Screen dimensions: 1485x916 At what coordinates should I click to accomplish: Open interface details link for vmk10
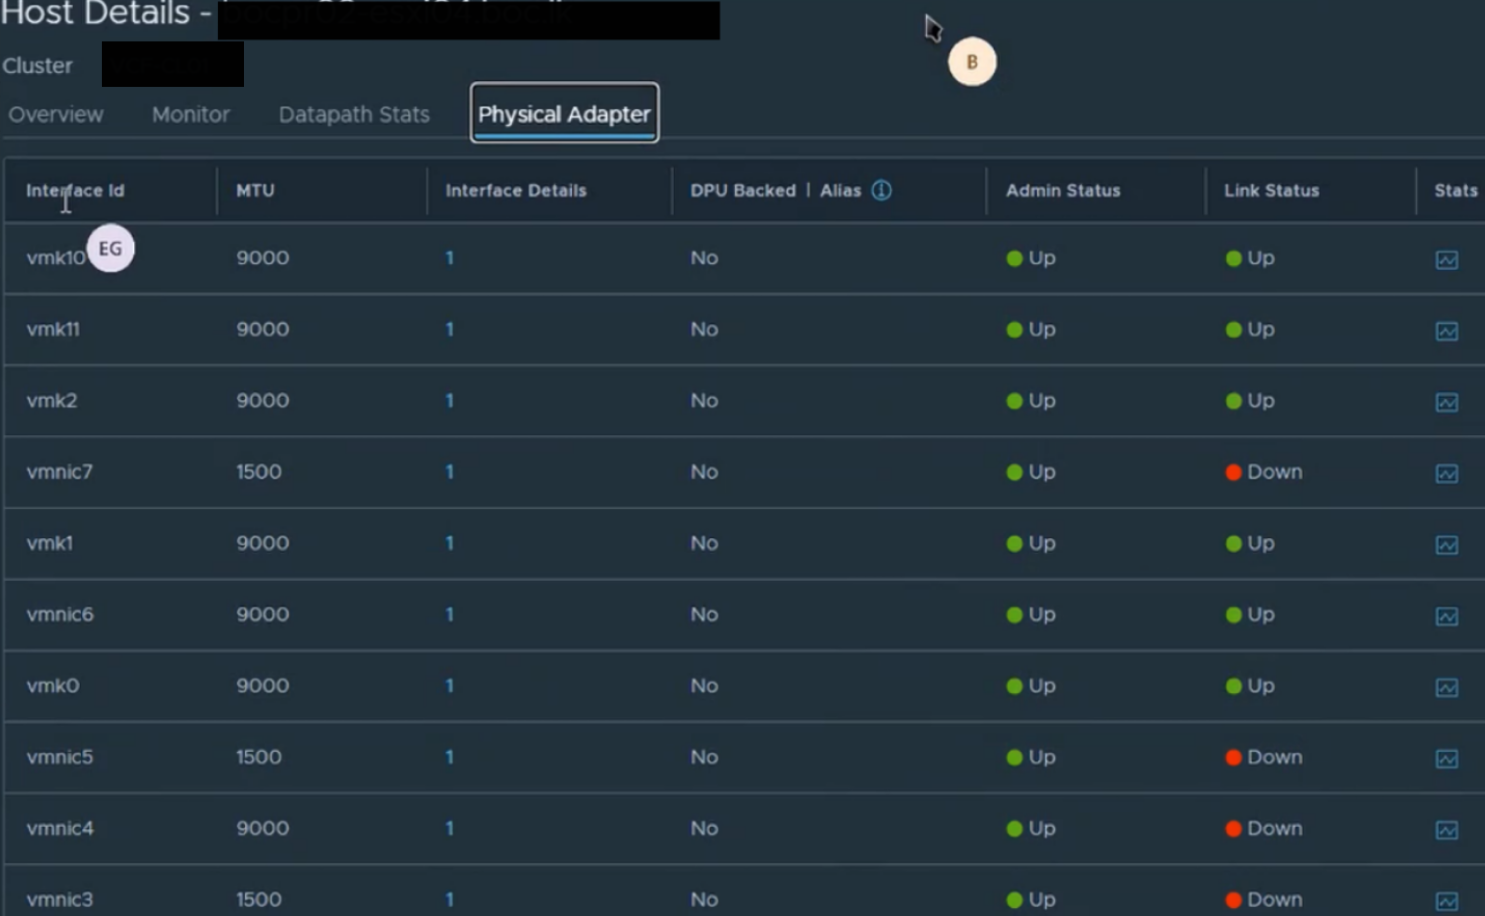[450, 258]
